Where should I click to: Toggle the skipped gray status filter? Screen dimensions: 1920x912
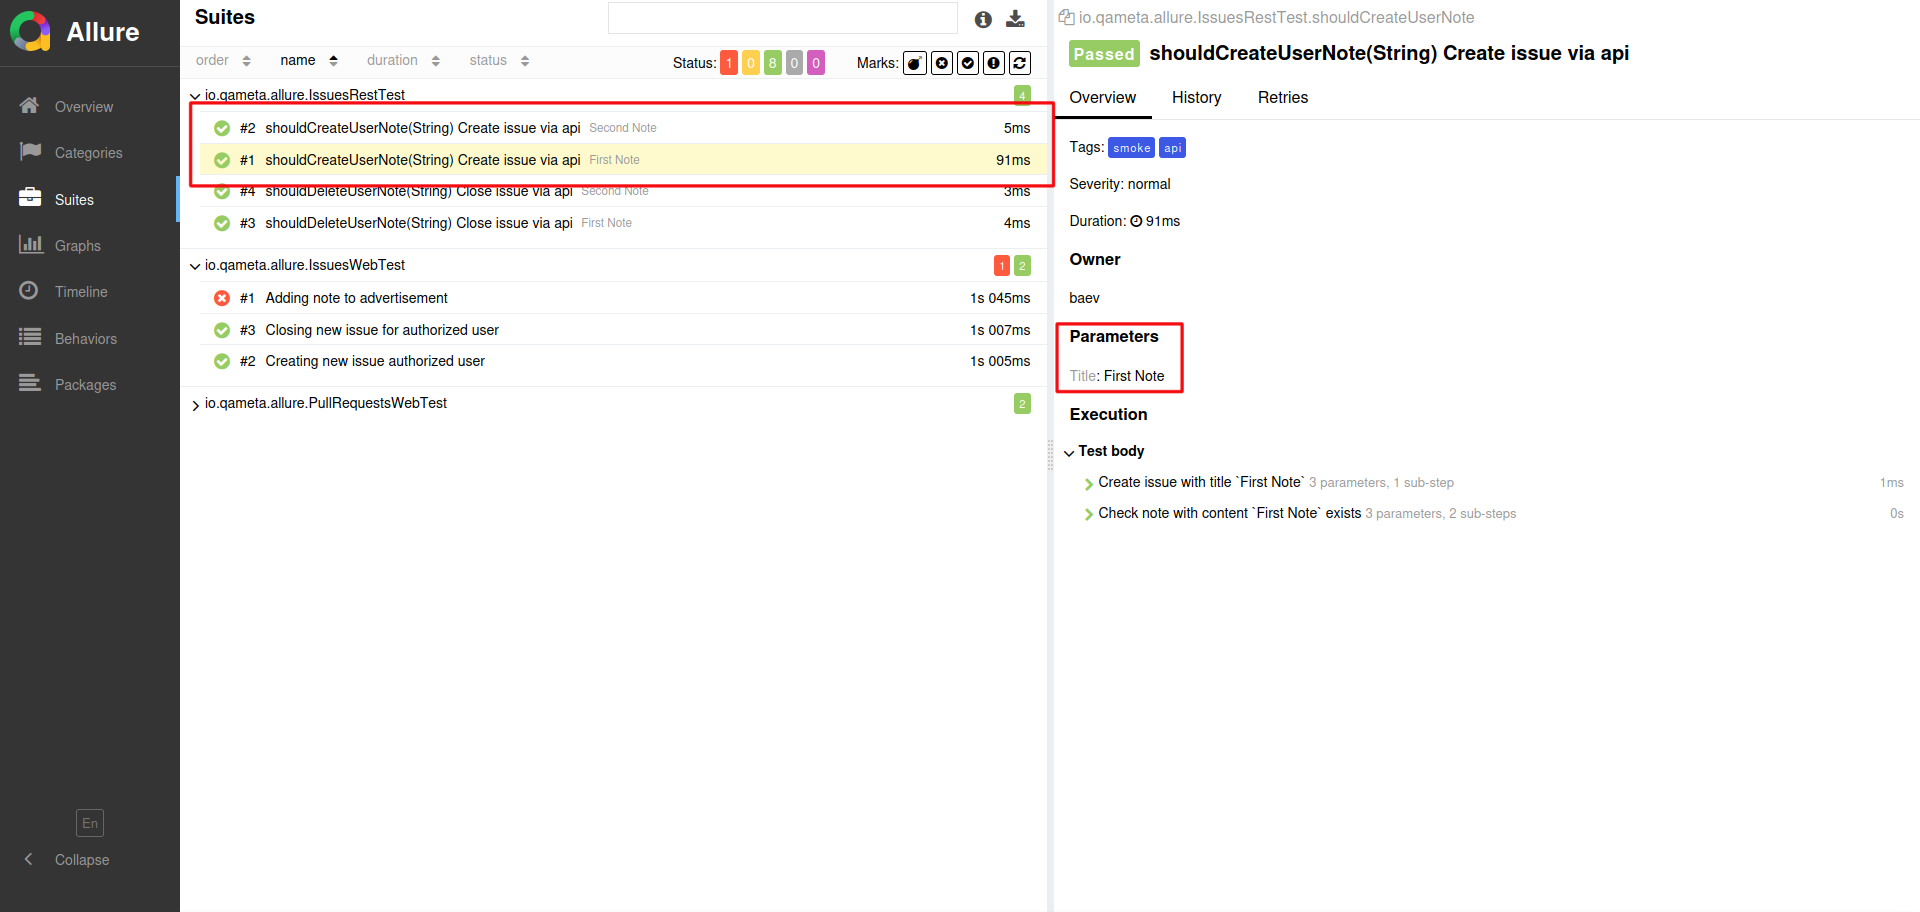[x=794, y=62]
